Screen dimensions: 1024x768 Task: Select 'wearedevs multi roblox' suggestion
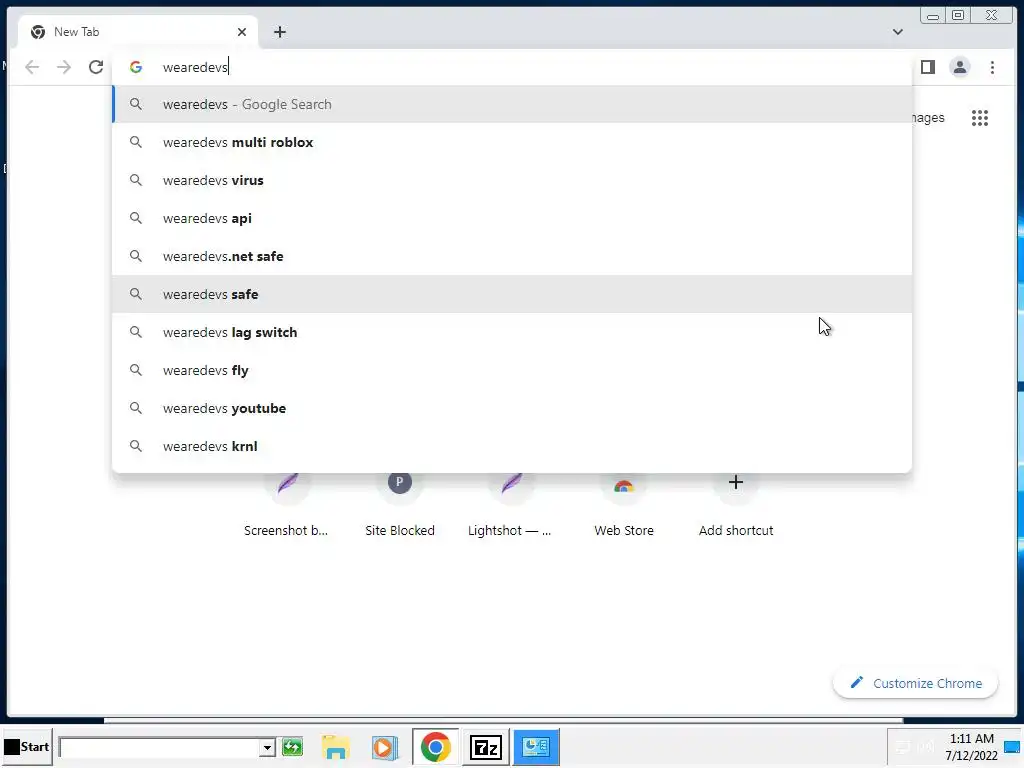coord(512,142)
